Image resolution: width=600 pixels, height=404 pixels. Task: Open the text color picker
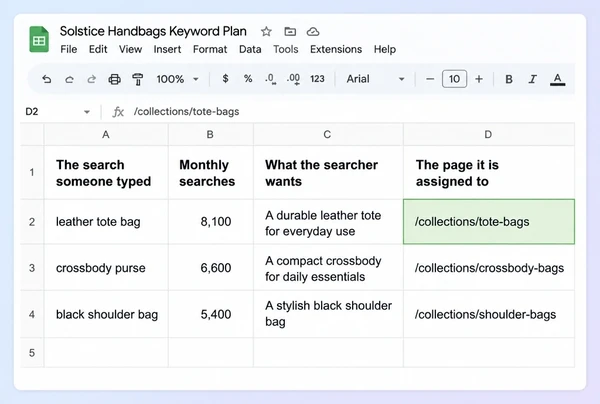pos(558,80)
